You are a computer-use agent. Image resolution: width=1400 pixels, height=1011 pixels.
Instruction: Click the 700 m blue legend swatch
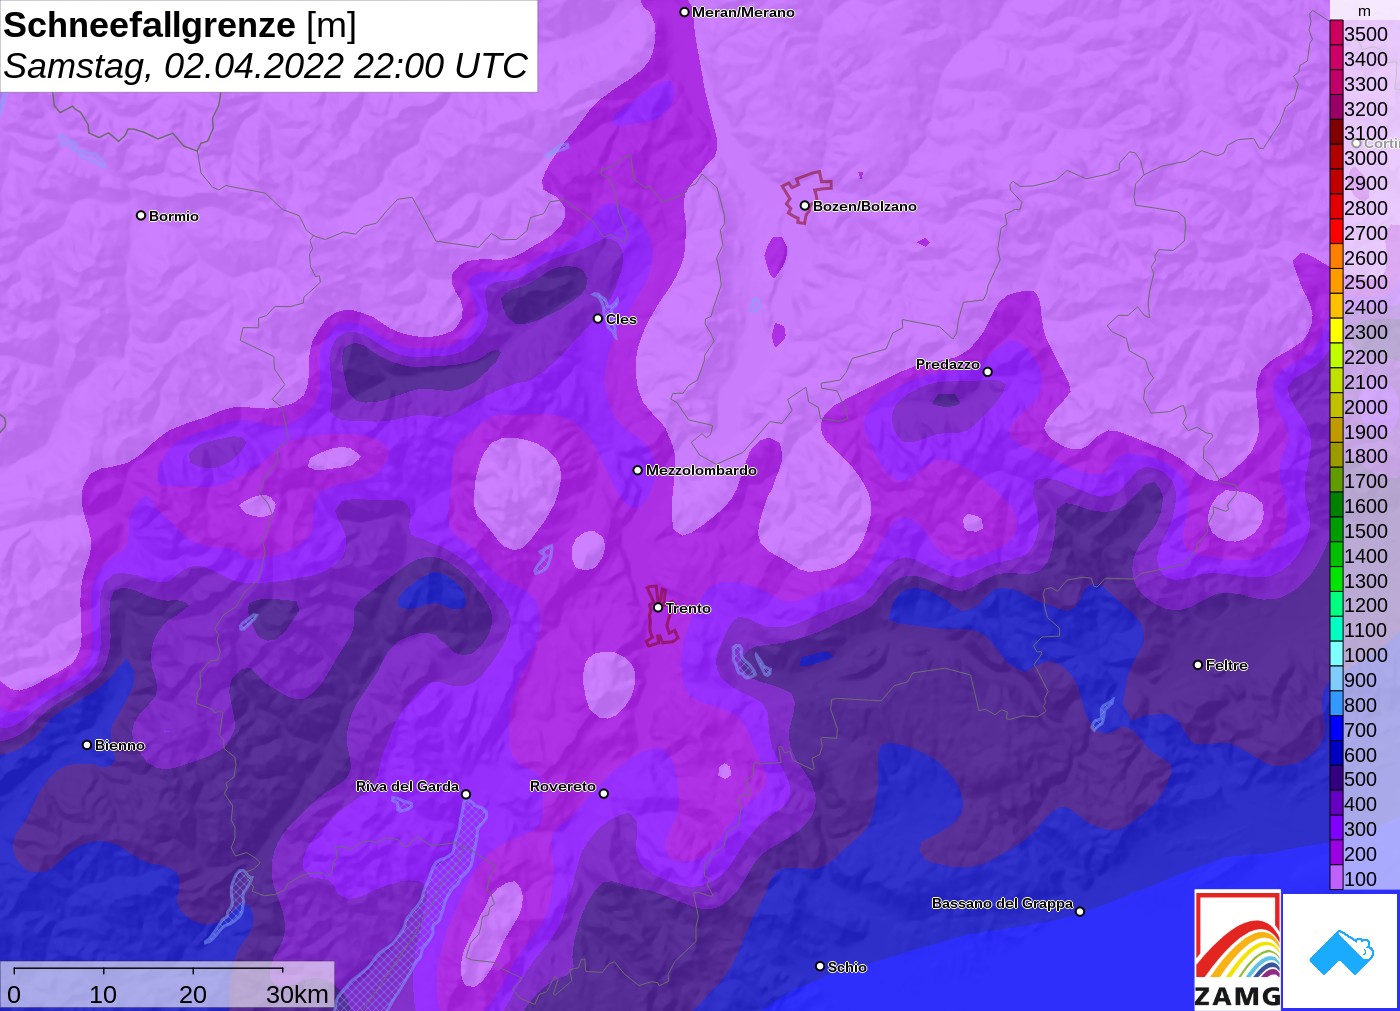click(x=1336, y=729)
